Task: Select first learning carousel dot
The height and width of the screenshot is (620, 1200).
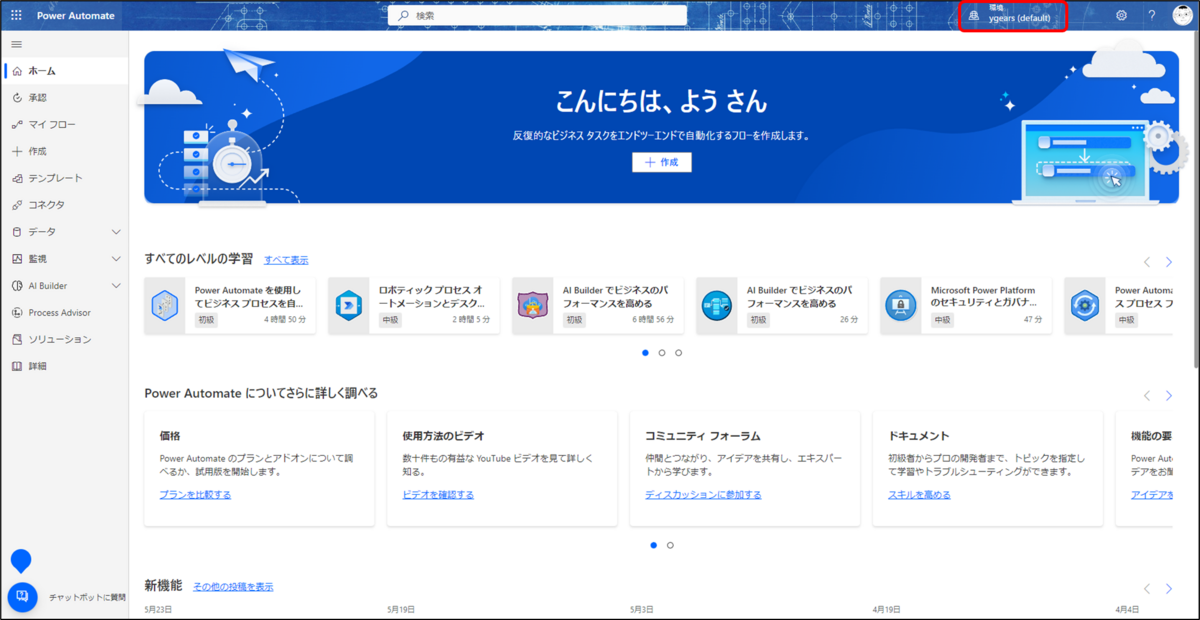Action: point(645,353)
